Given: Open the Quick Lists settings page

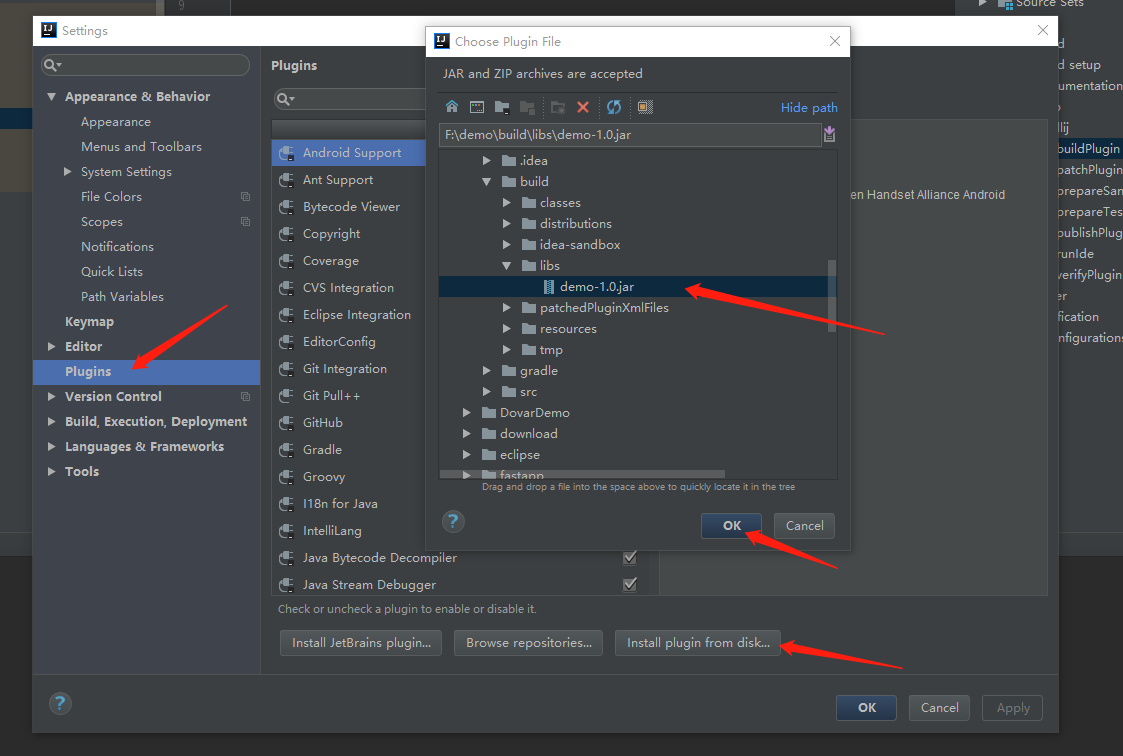Looking at the screenshot, I should tap(112, 271).
